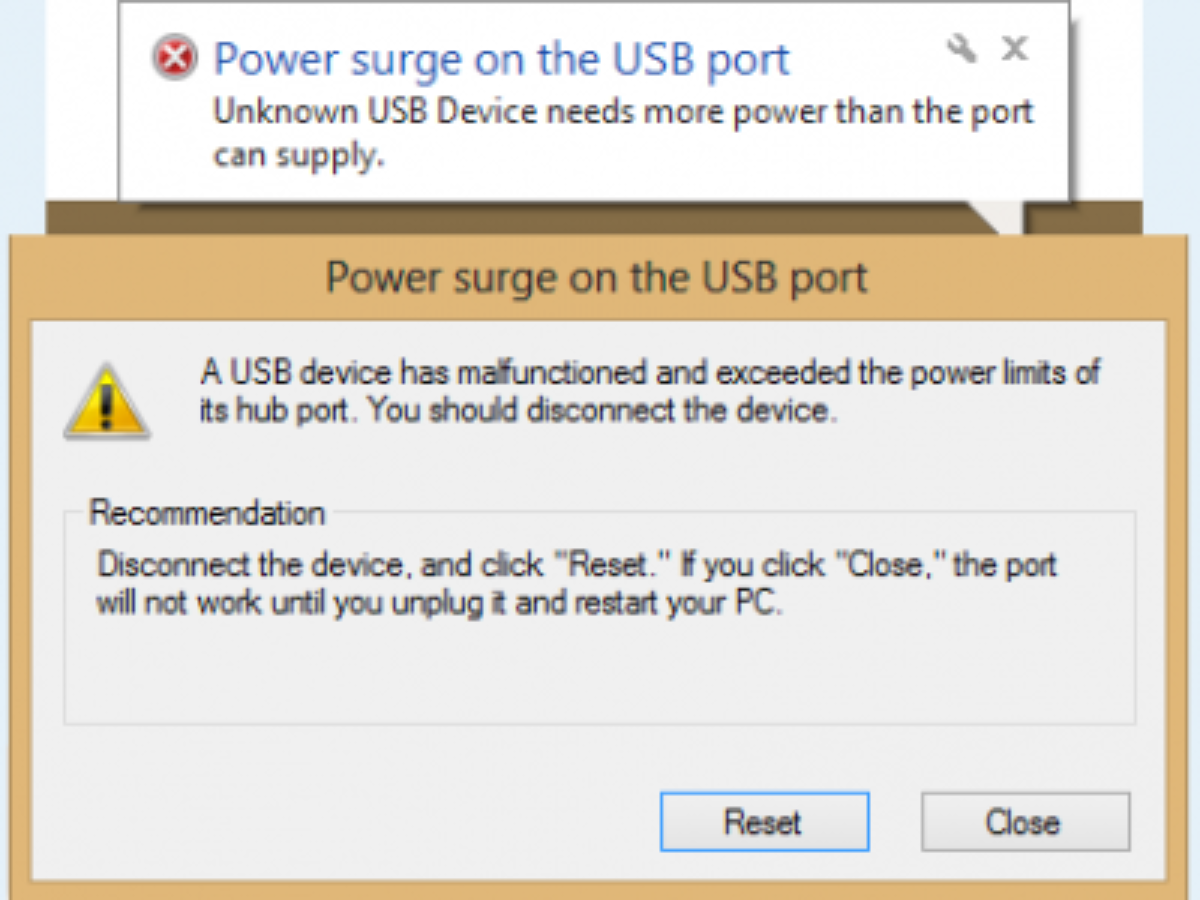Click the "will not work until you unplug" line

437,605
